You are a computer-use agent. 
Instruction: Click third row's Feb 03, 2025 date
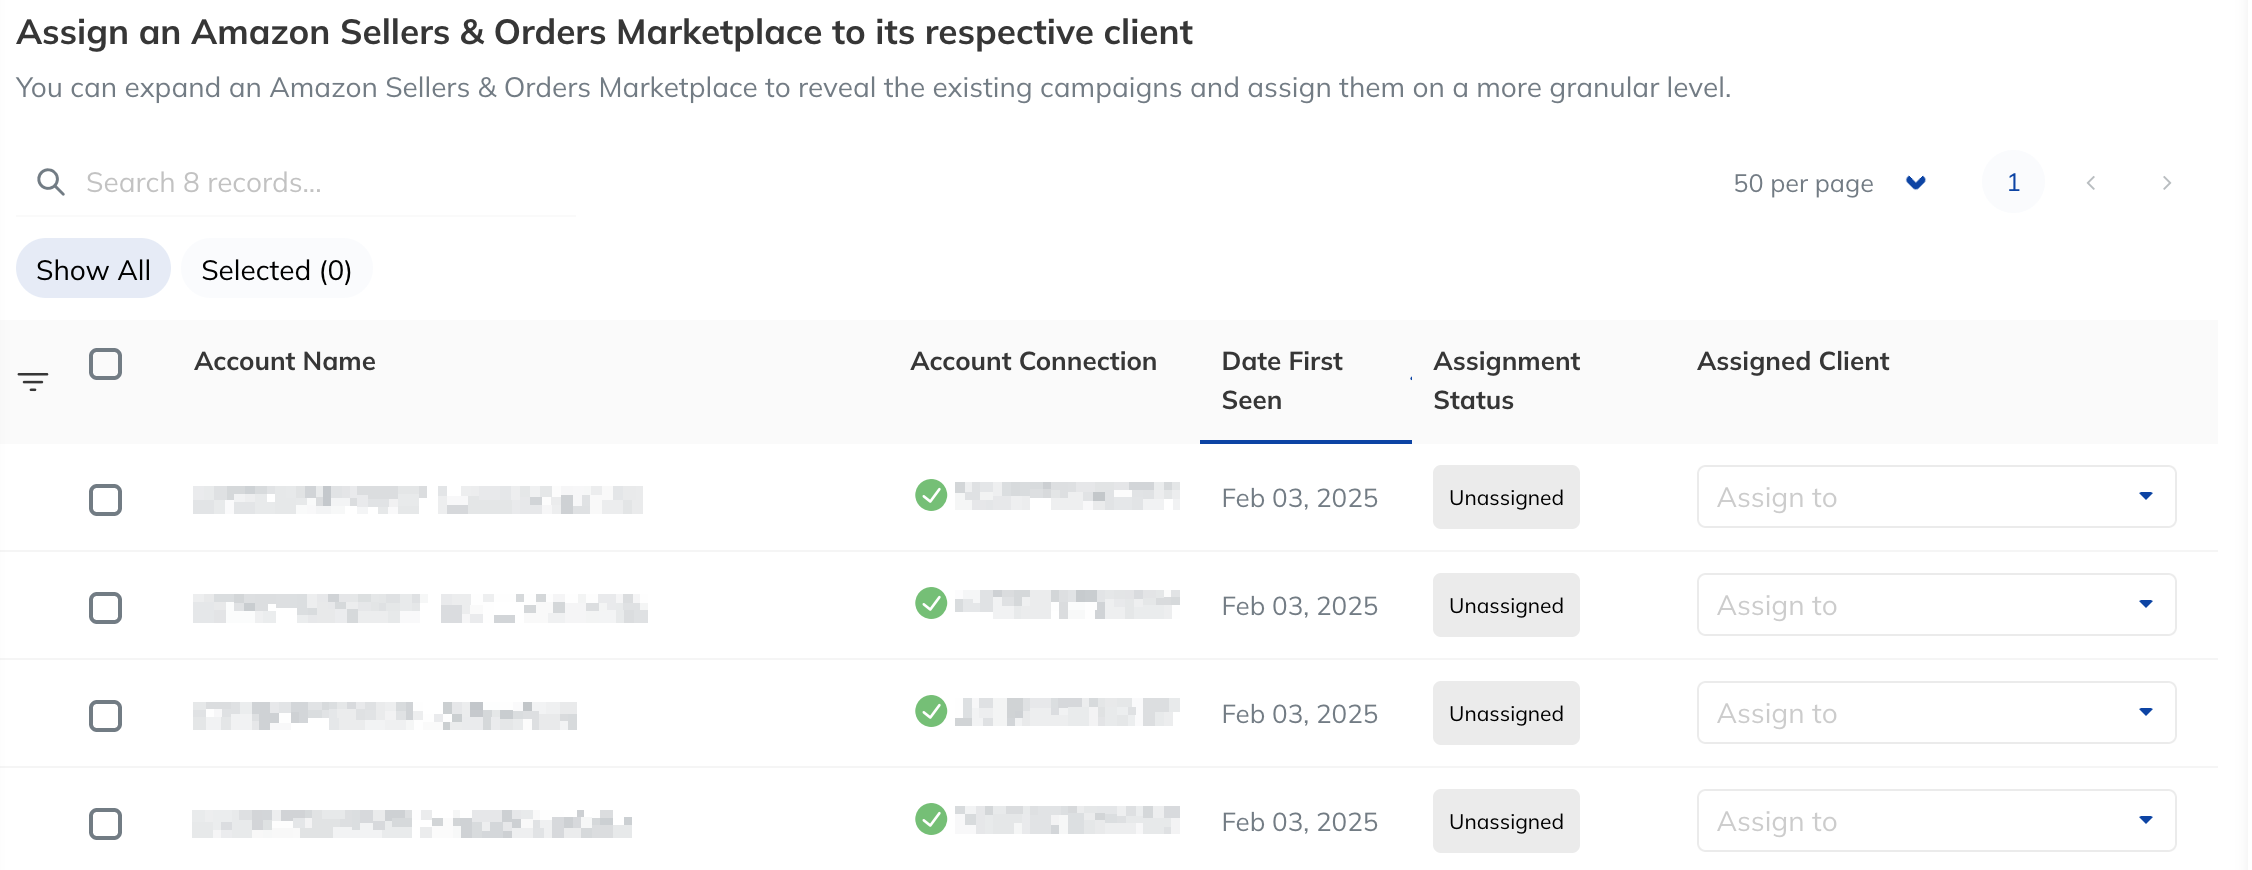point(1299,714)
